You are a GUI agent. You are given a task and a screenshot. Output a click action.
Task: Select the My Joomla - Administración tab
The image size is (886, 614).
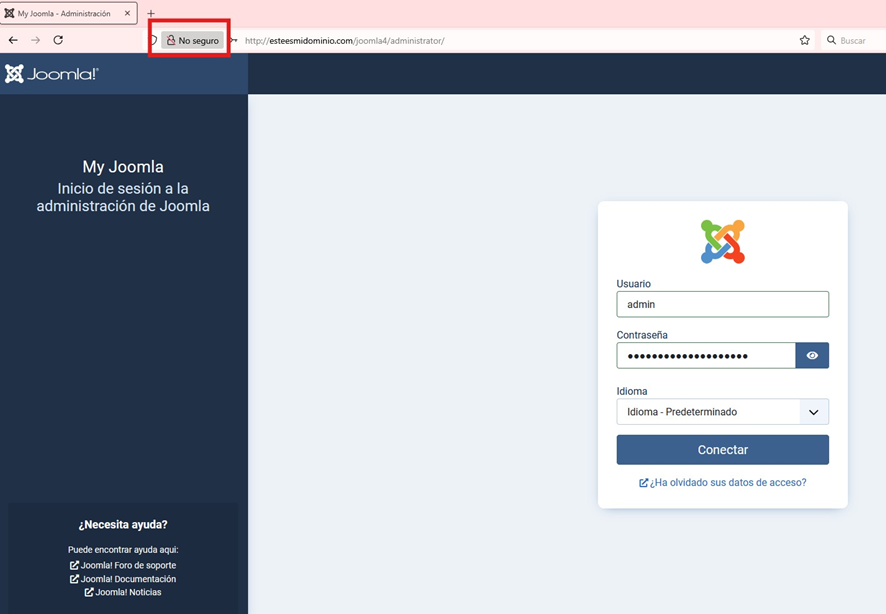point(68,13)
